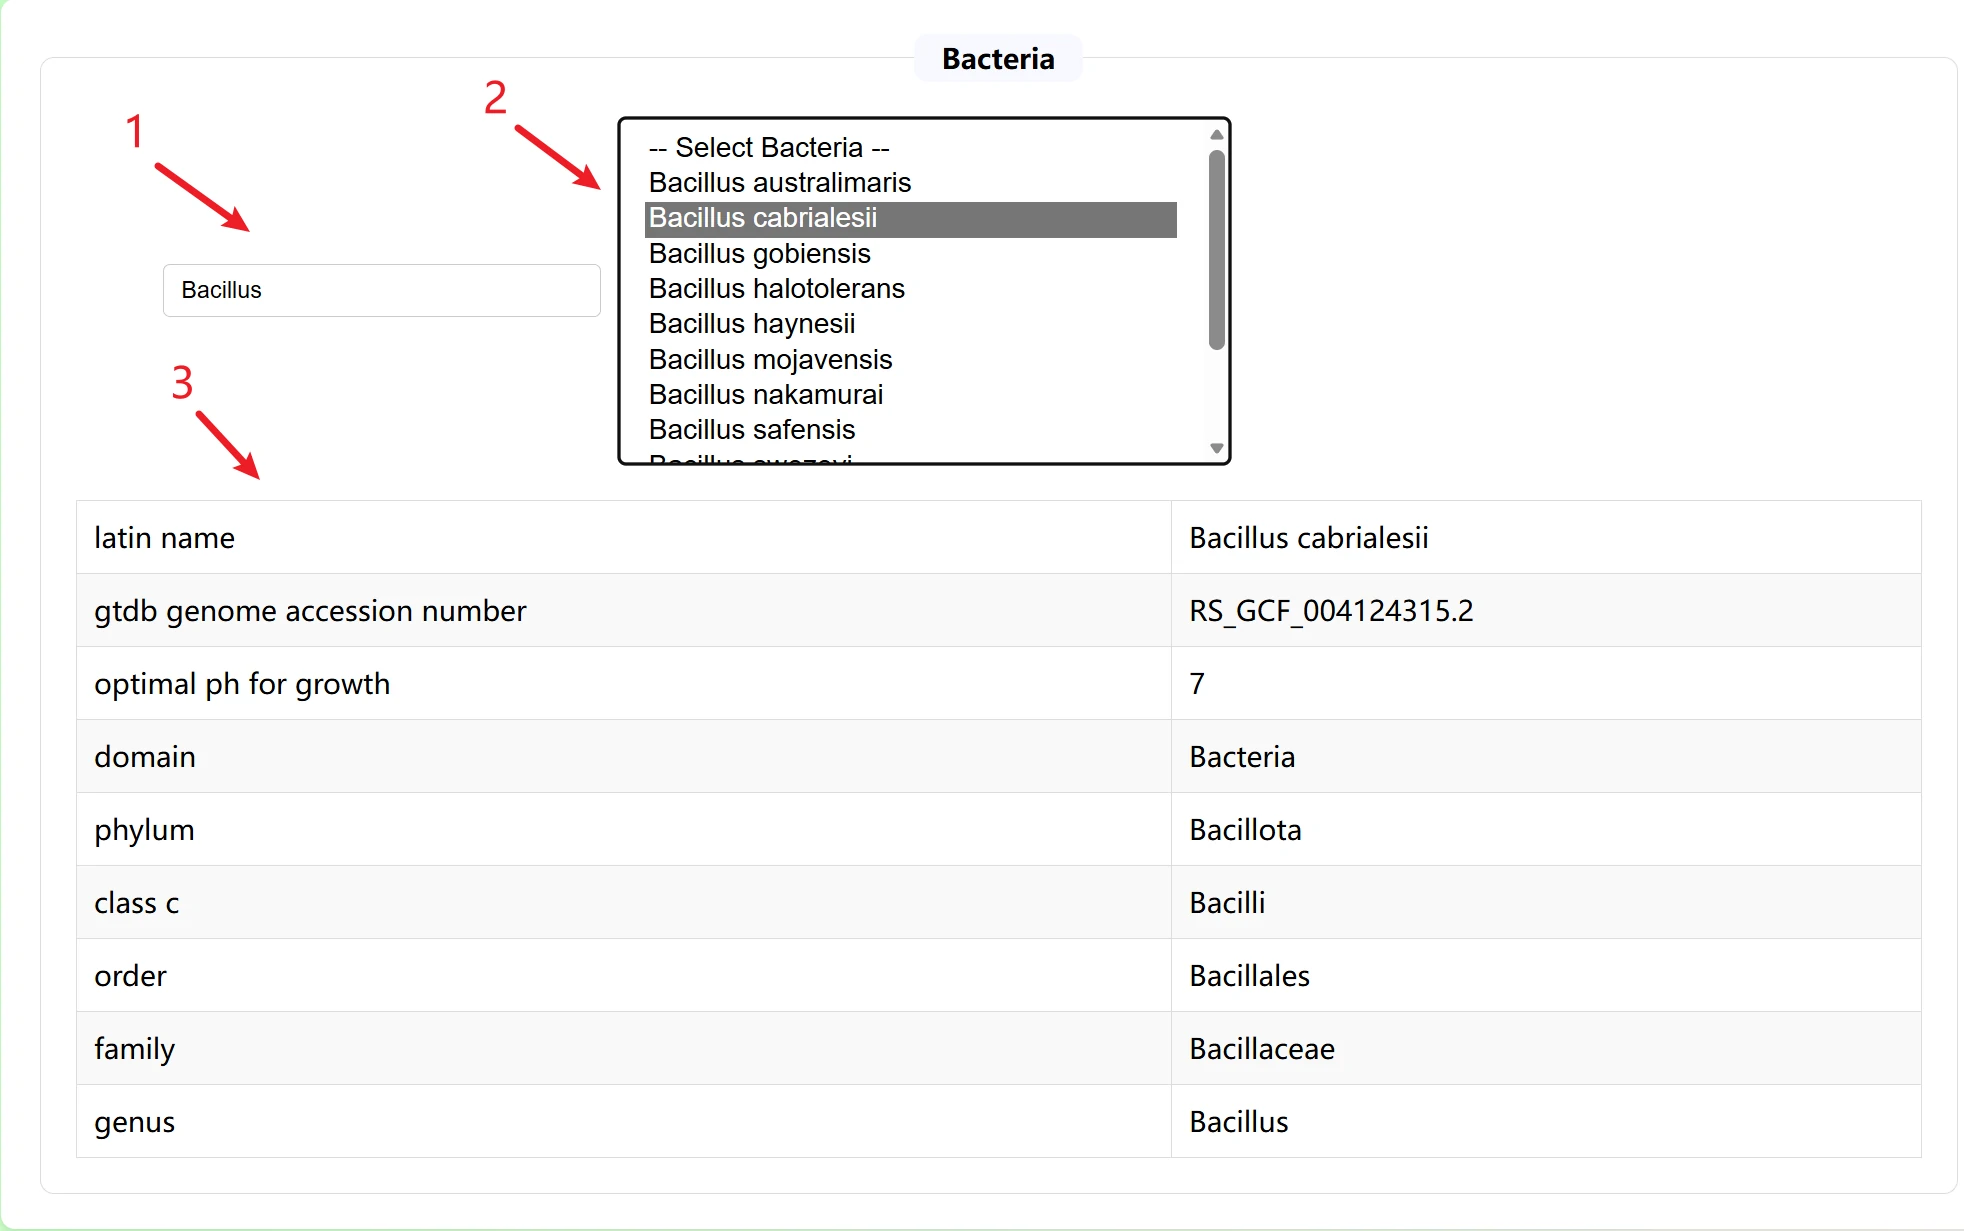Click the 'latin name' table cell
This screenshot has width=1964, height=1231.
165,538
